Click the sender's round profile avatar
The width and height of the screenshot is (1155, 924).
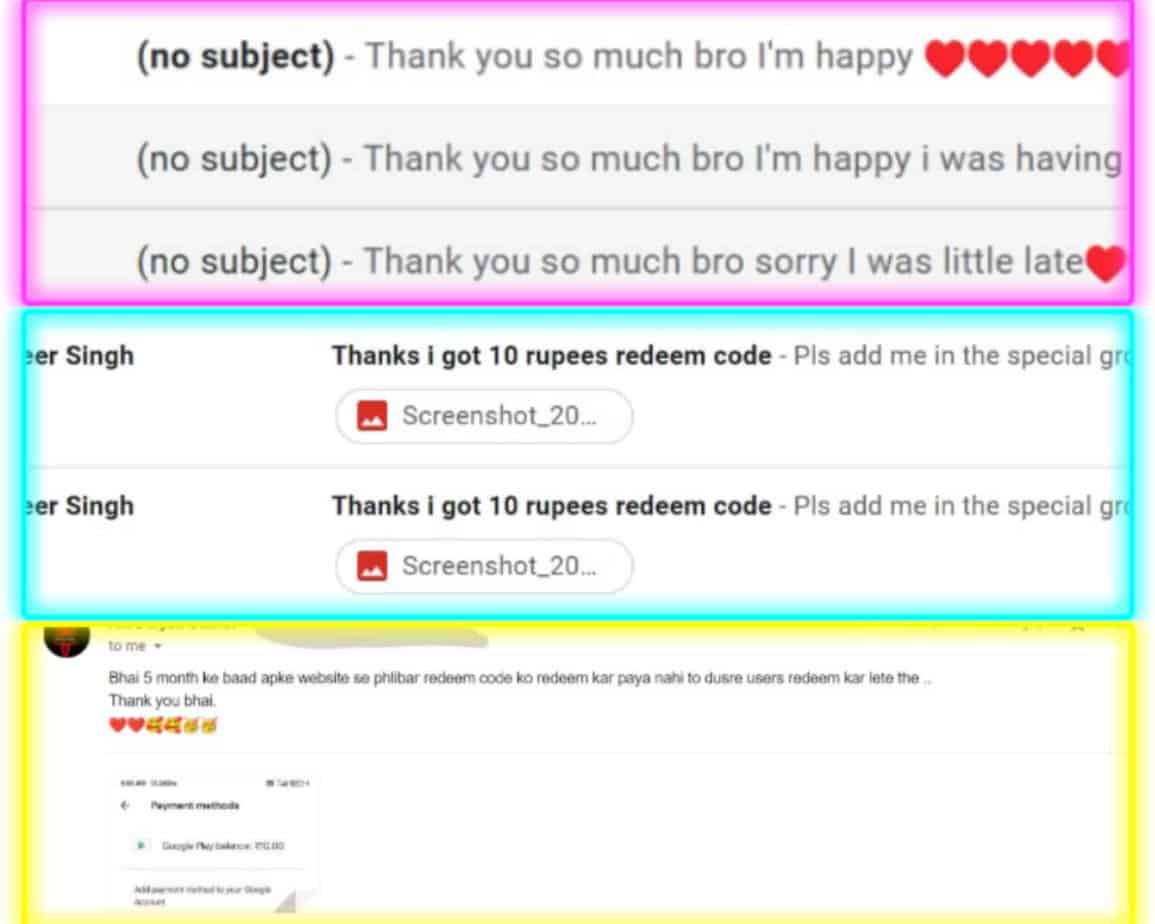click(x=66, y=638)
